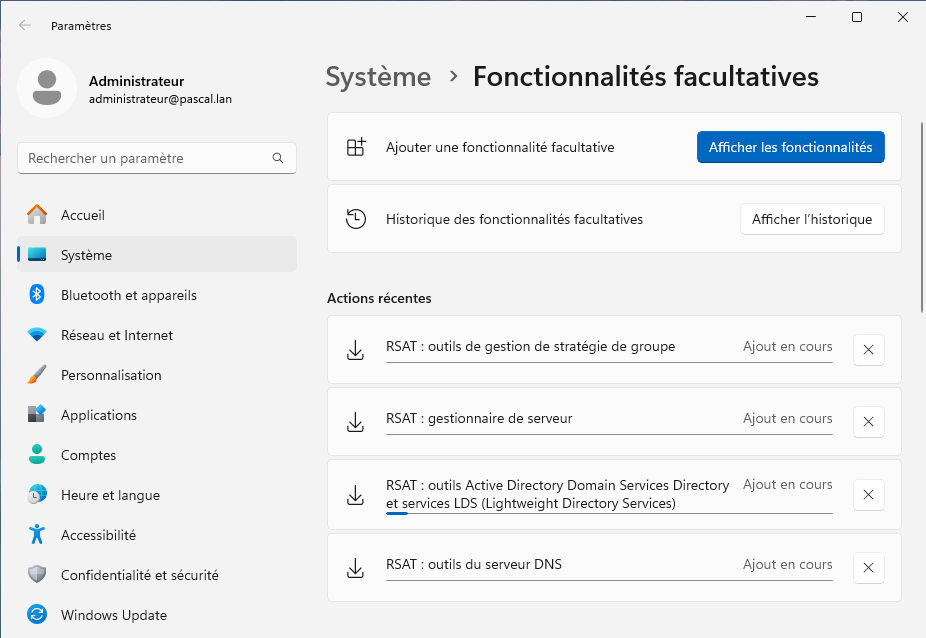Go to Accessibilité settings
Image resolution: width=926 pixels, height=638 pixels.
coord(157,535)
